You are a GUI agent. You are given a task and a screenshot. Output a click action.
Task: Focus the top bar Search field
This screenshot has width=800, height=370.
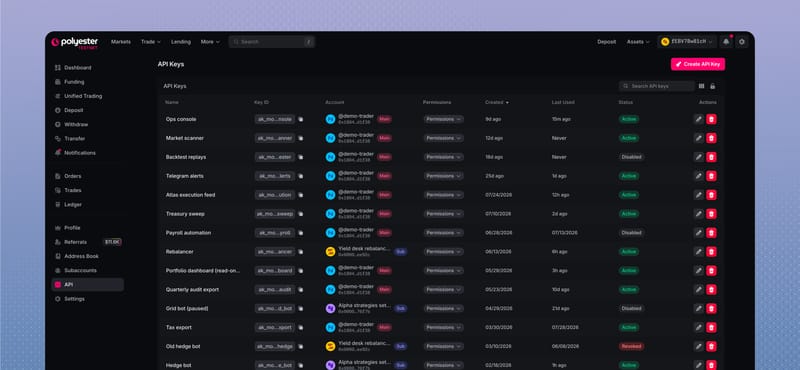271,42
